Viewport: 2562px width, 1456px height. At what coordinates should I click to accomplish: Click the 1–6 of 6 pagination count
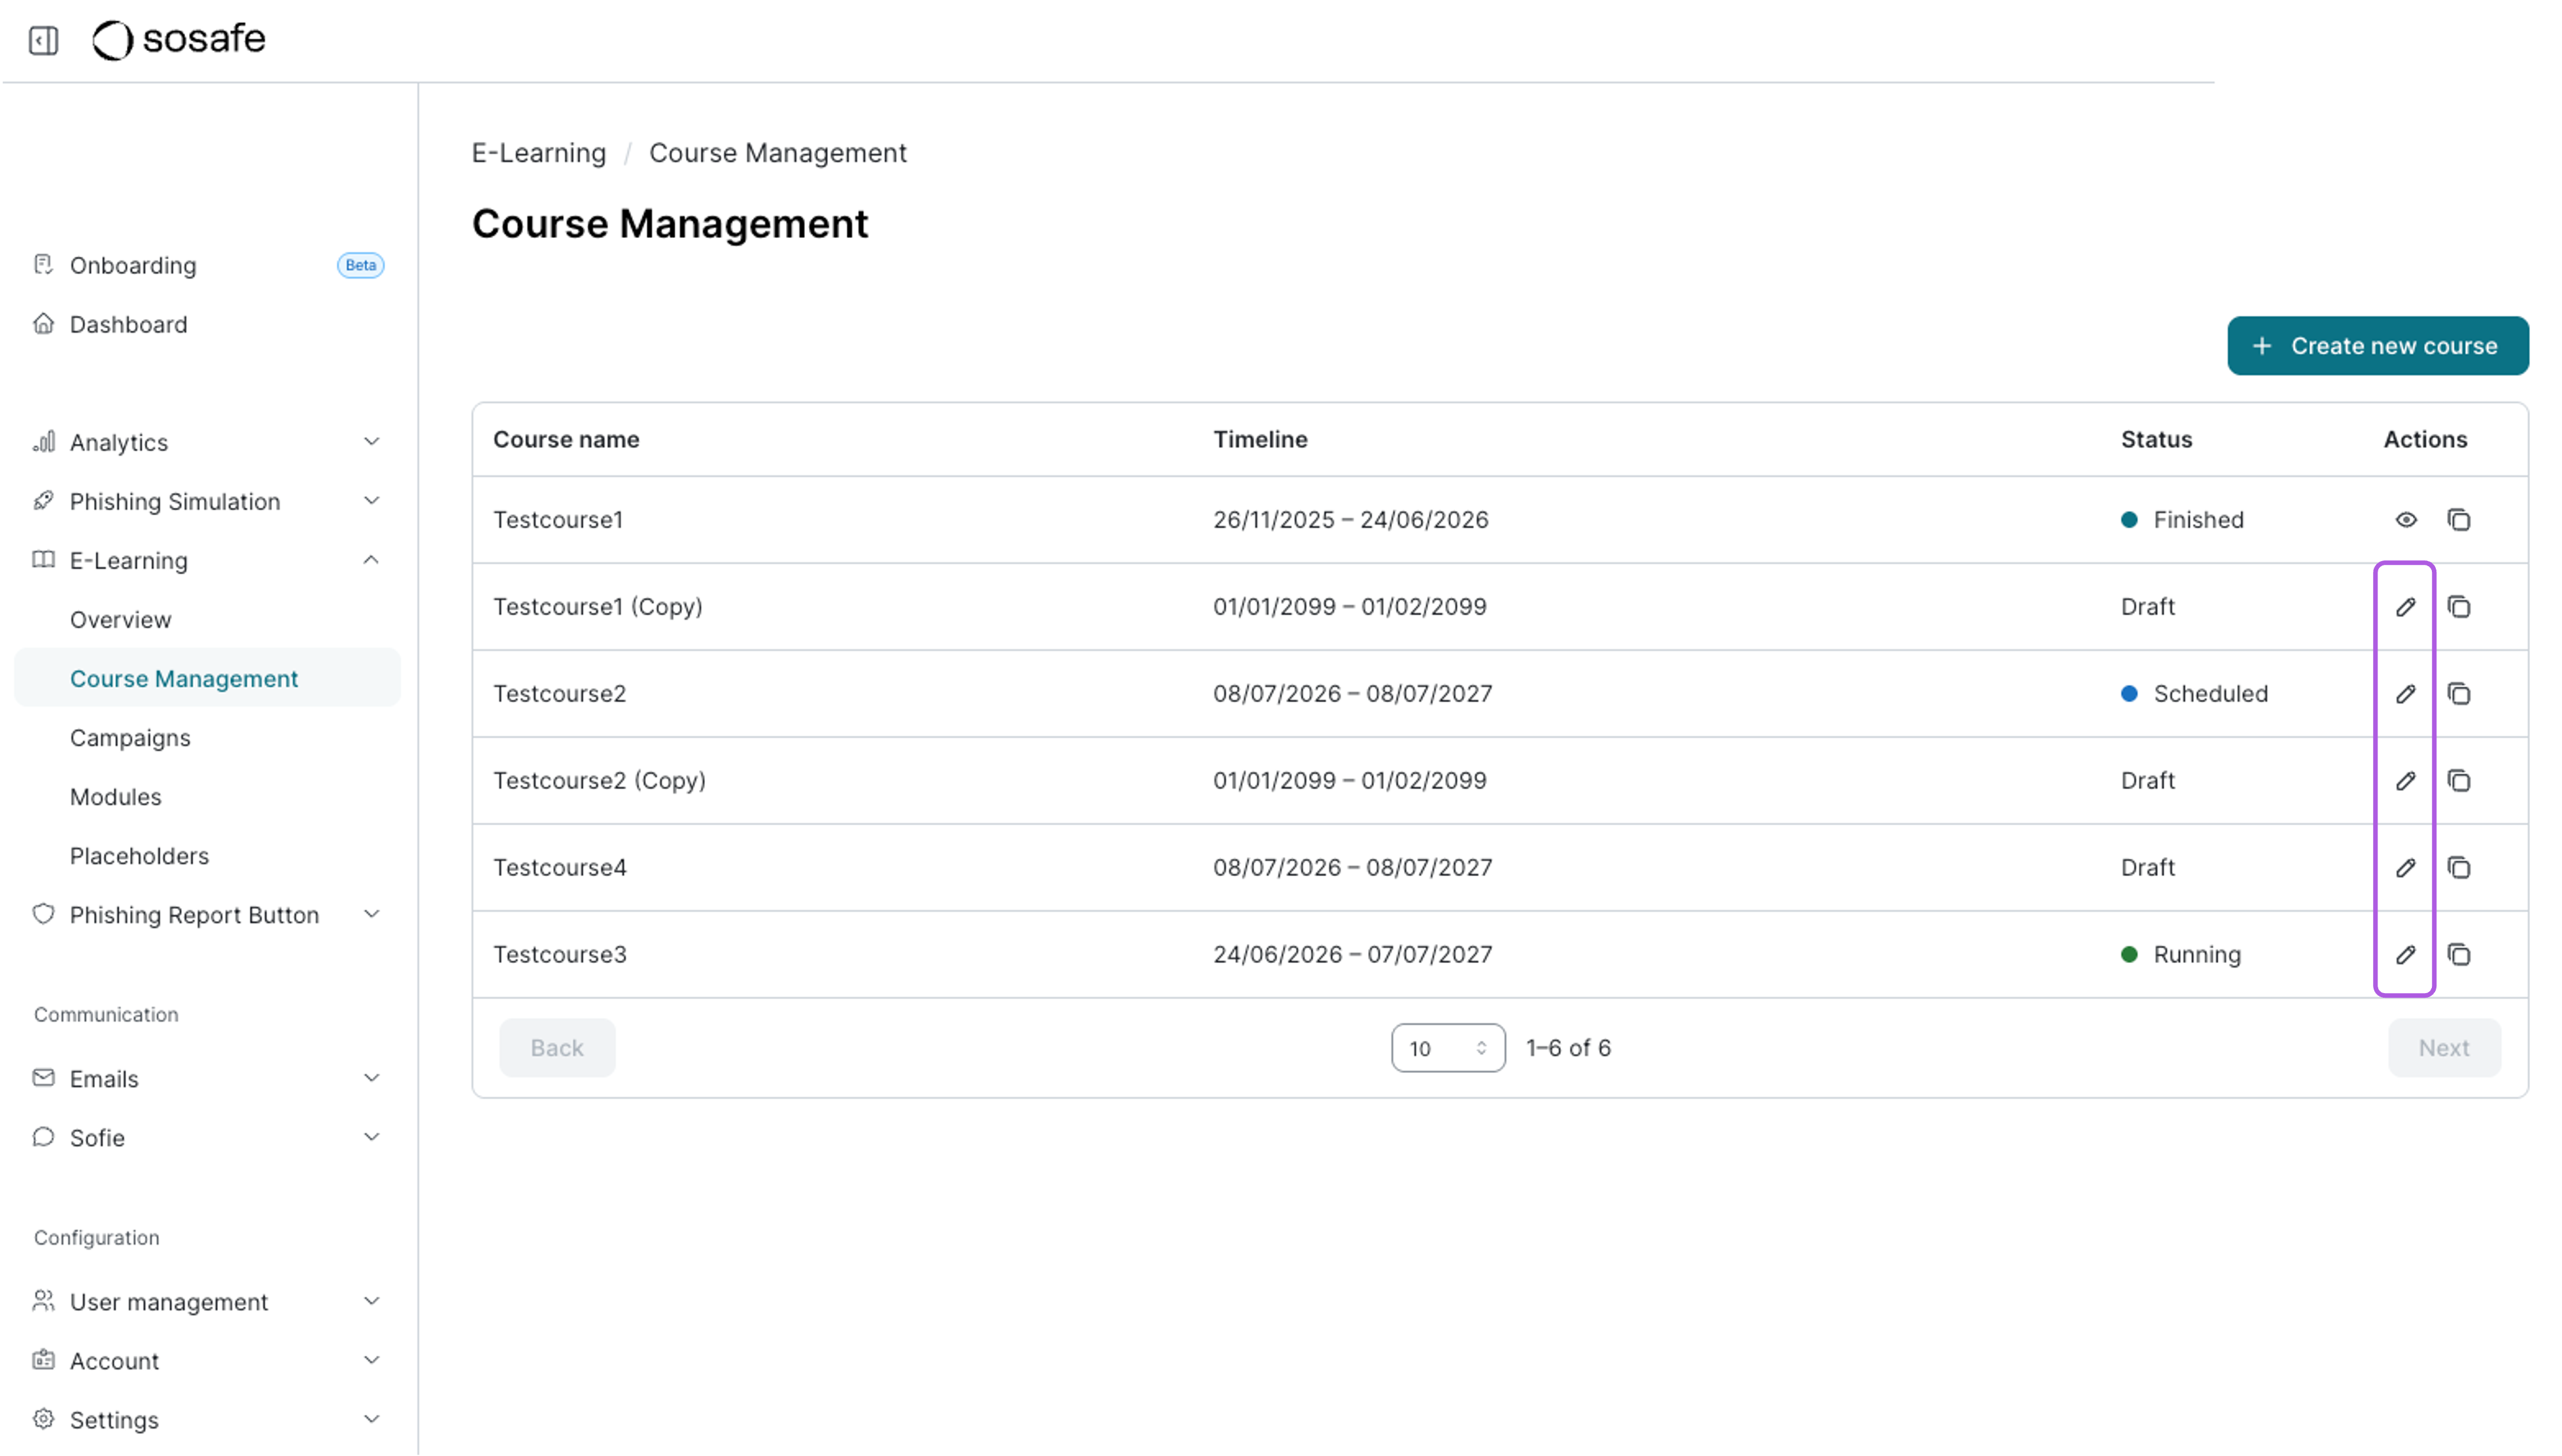click(1568, 1048)
